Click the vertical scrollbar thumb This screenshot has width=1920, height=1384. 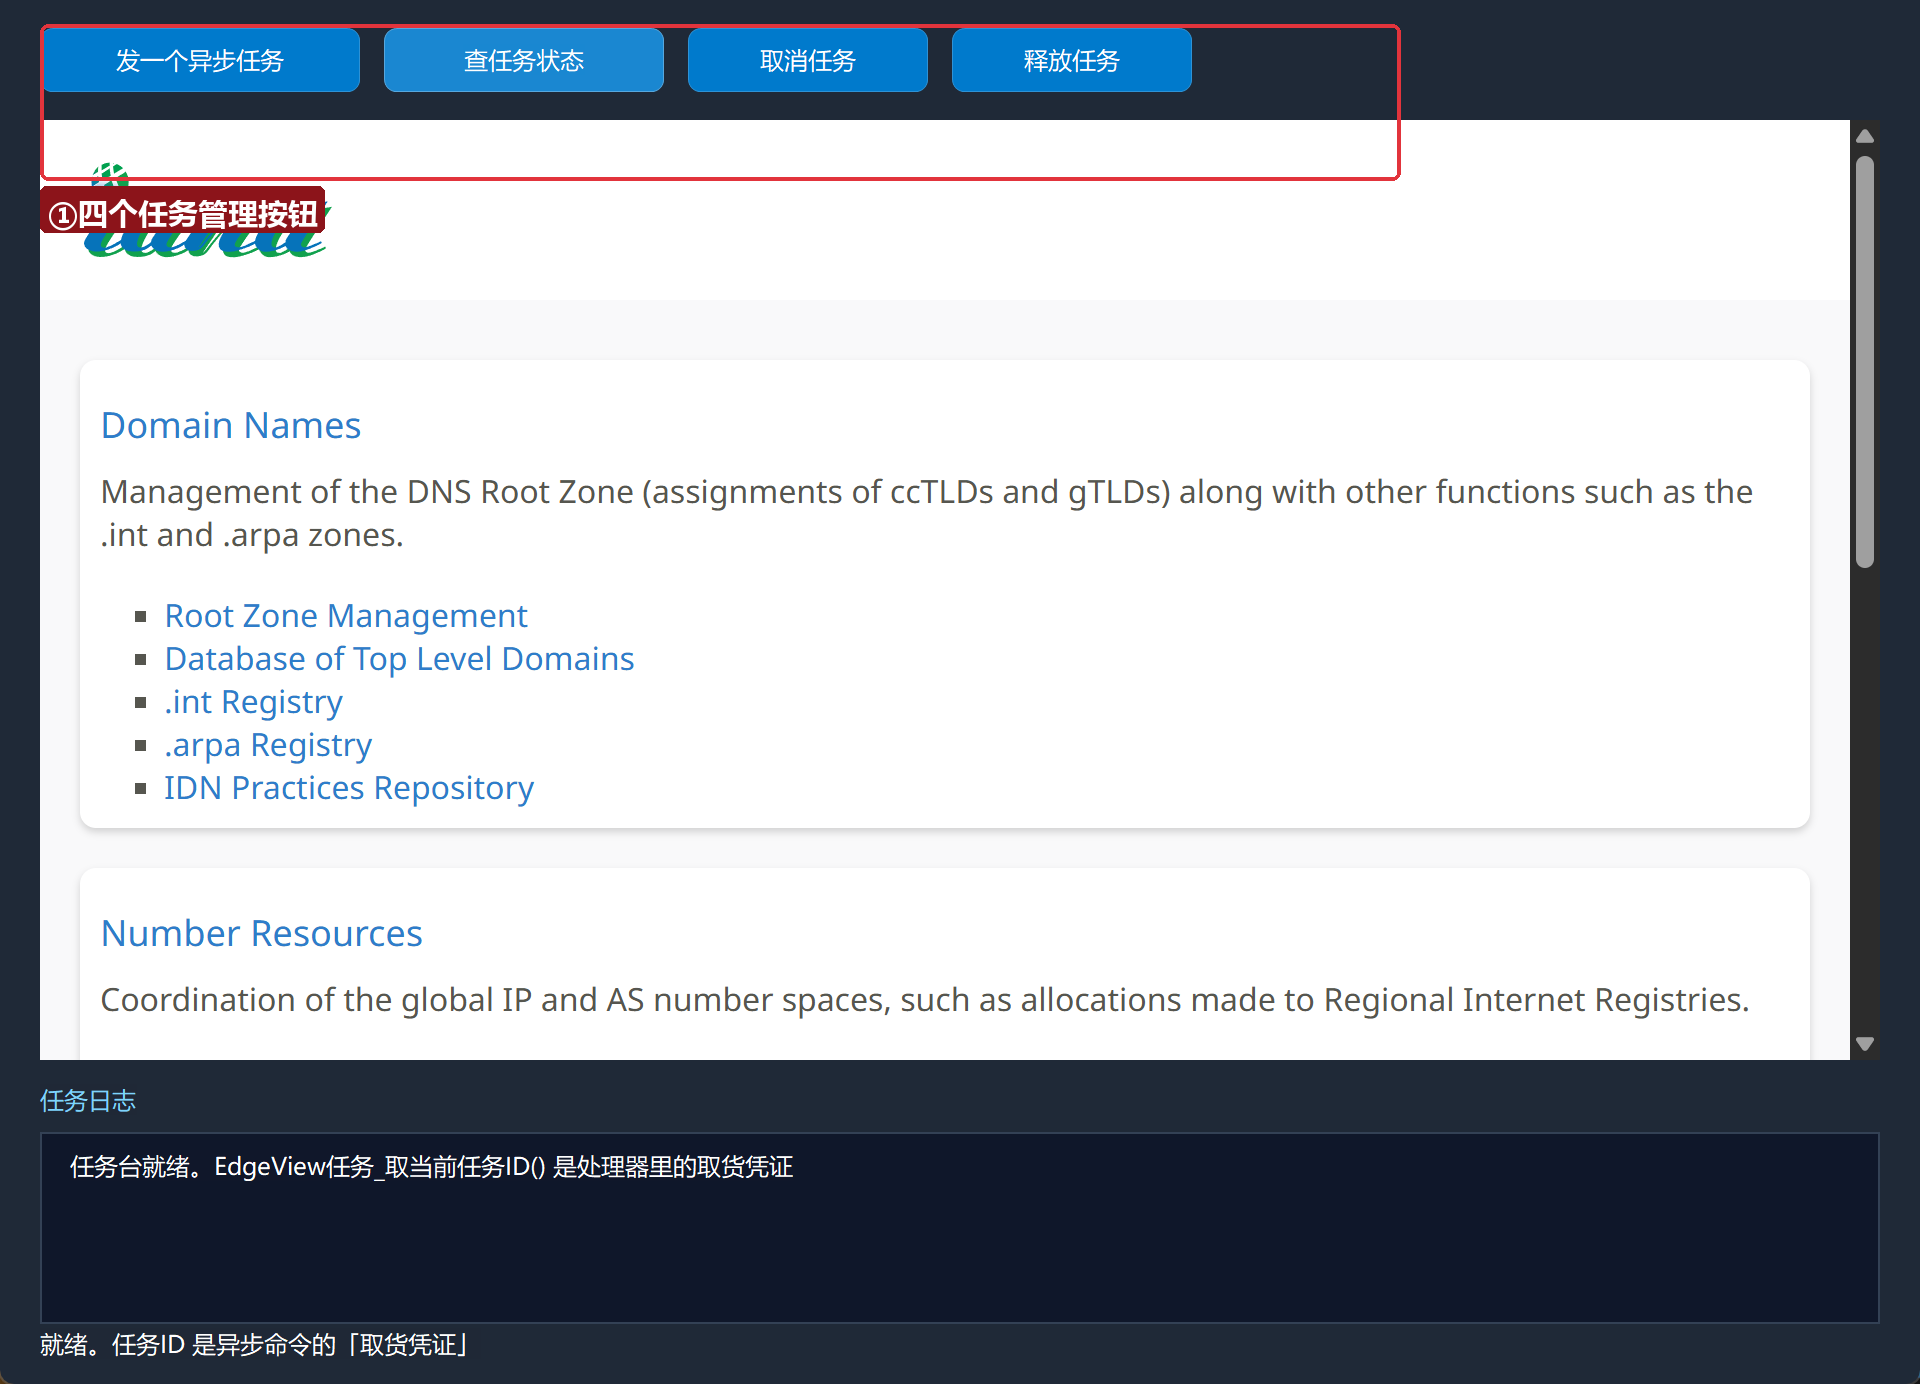pyautogui.click(x=1864, y=362)
